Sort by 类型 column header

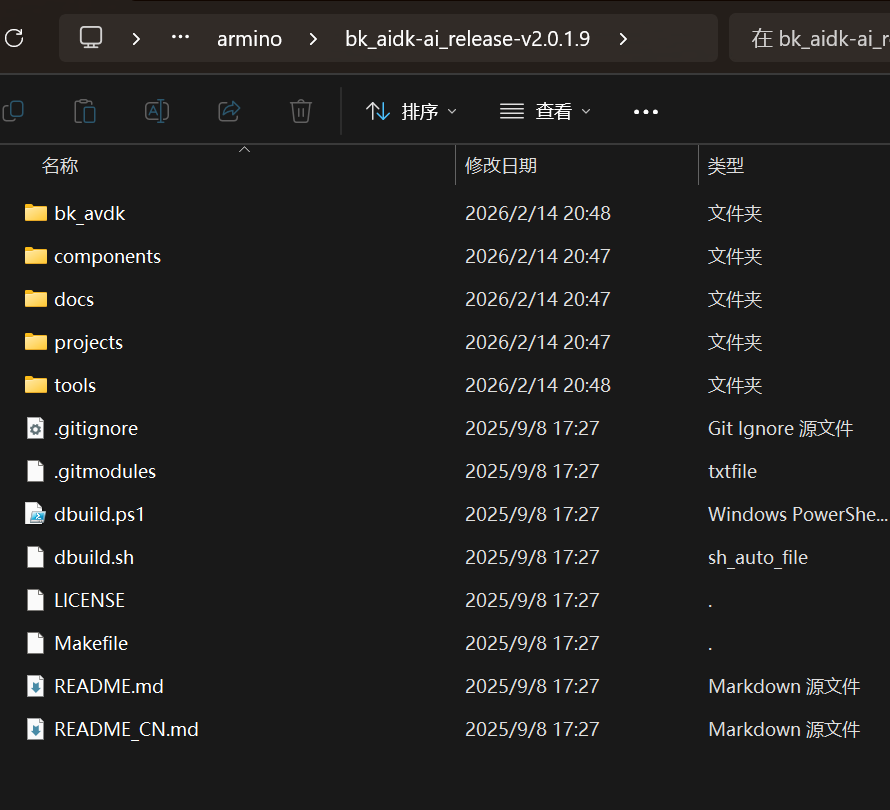point(725,166)
